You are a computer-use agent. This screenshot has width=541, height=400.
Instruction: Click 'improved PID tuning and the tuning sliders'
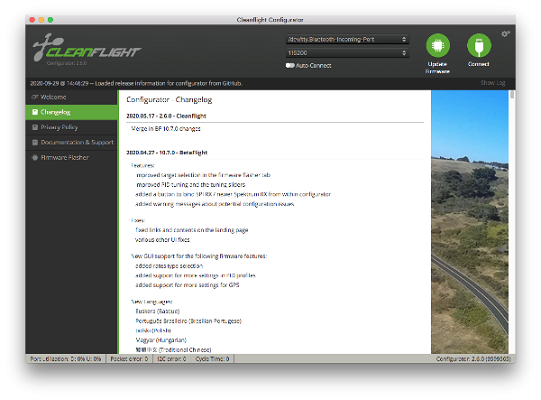tap(190, 185)
